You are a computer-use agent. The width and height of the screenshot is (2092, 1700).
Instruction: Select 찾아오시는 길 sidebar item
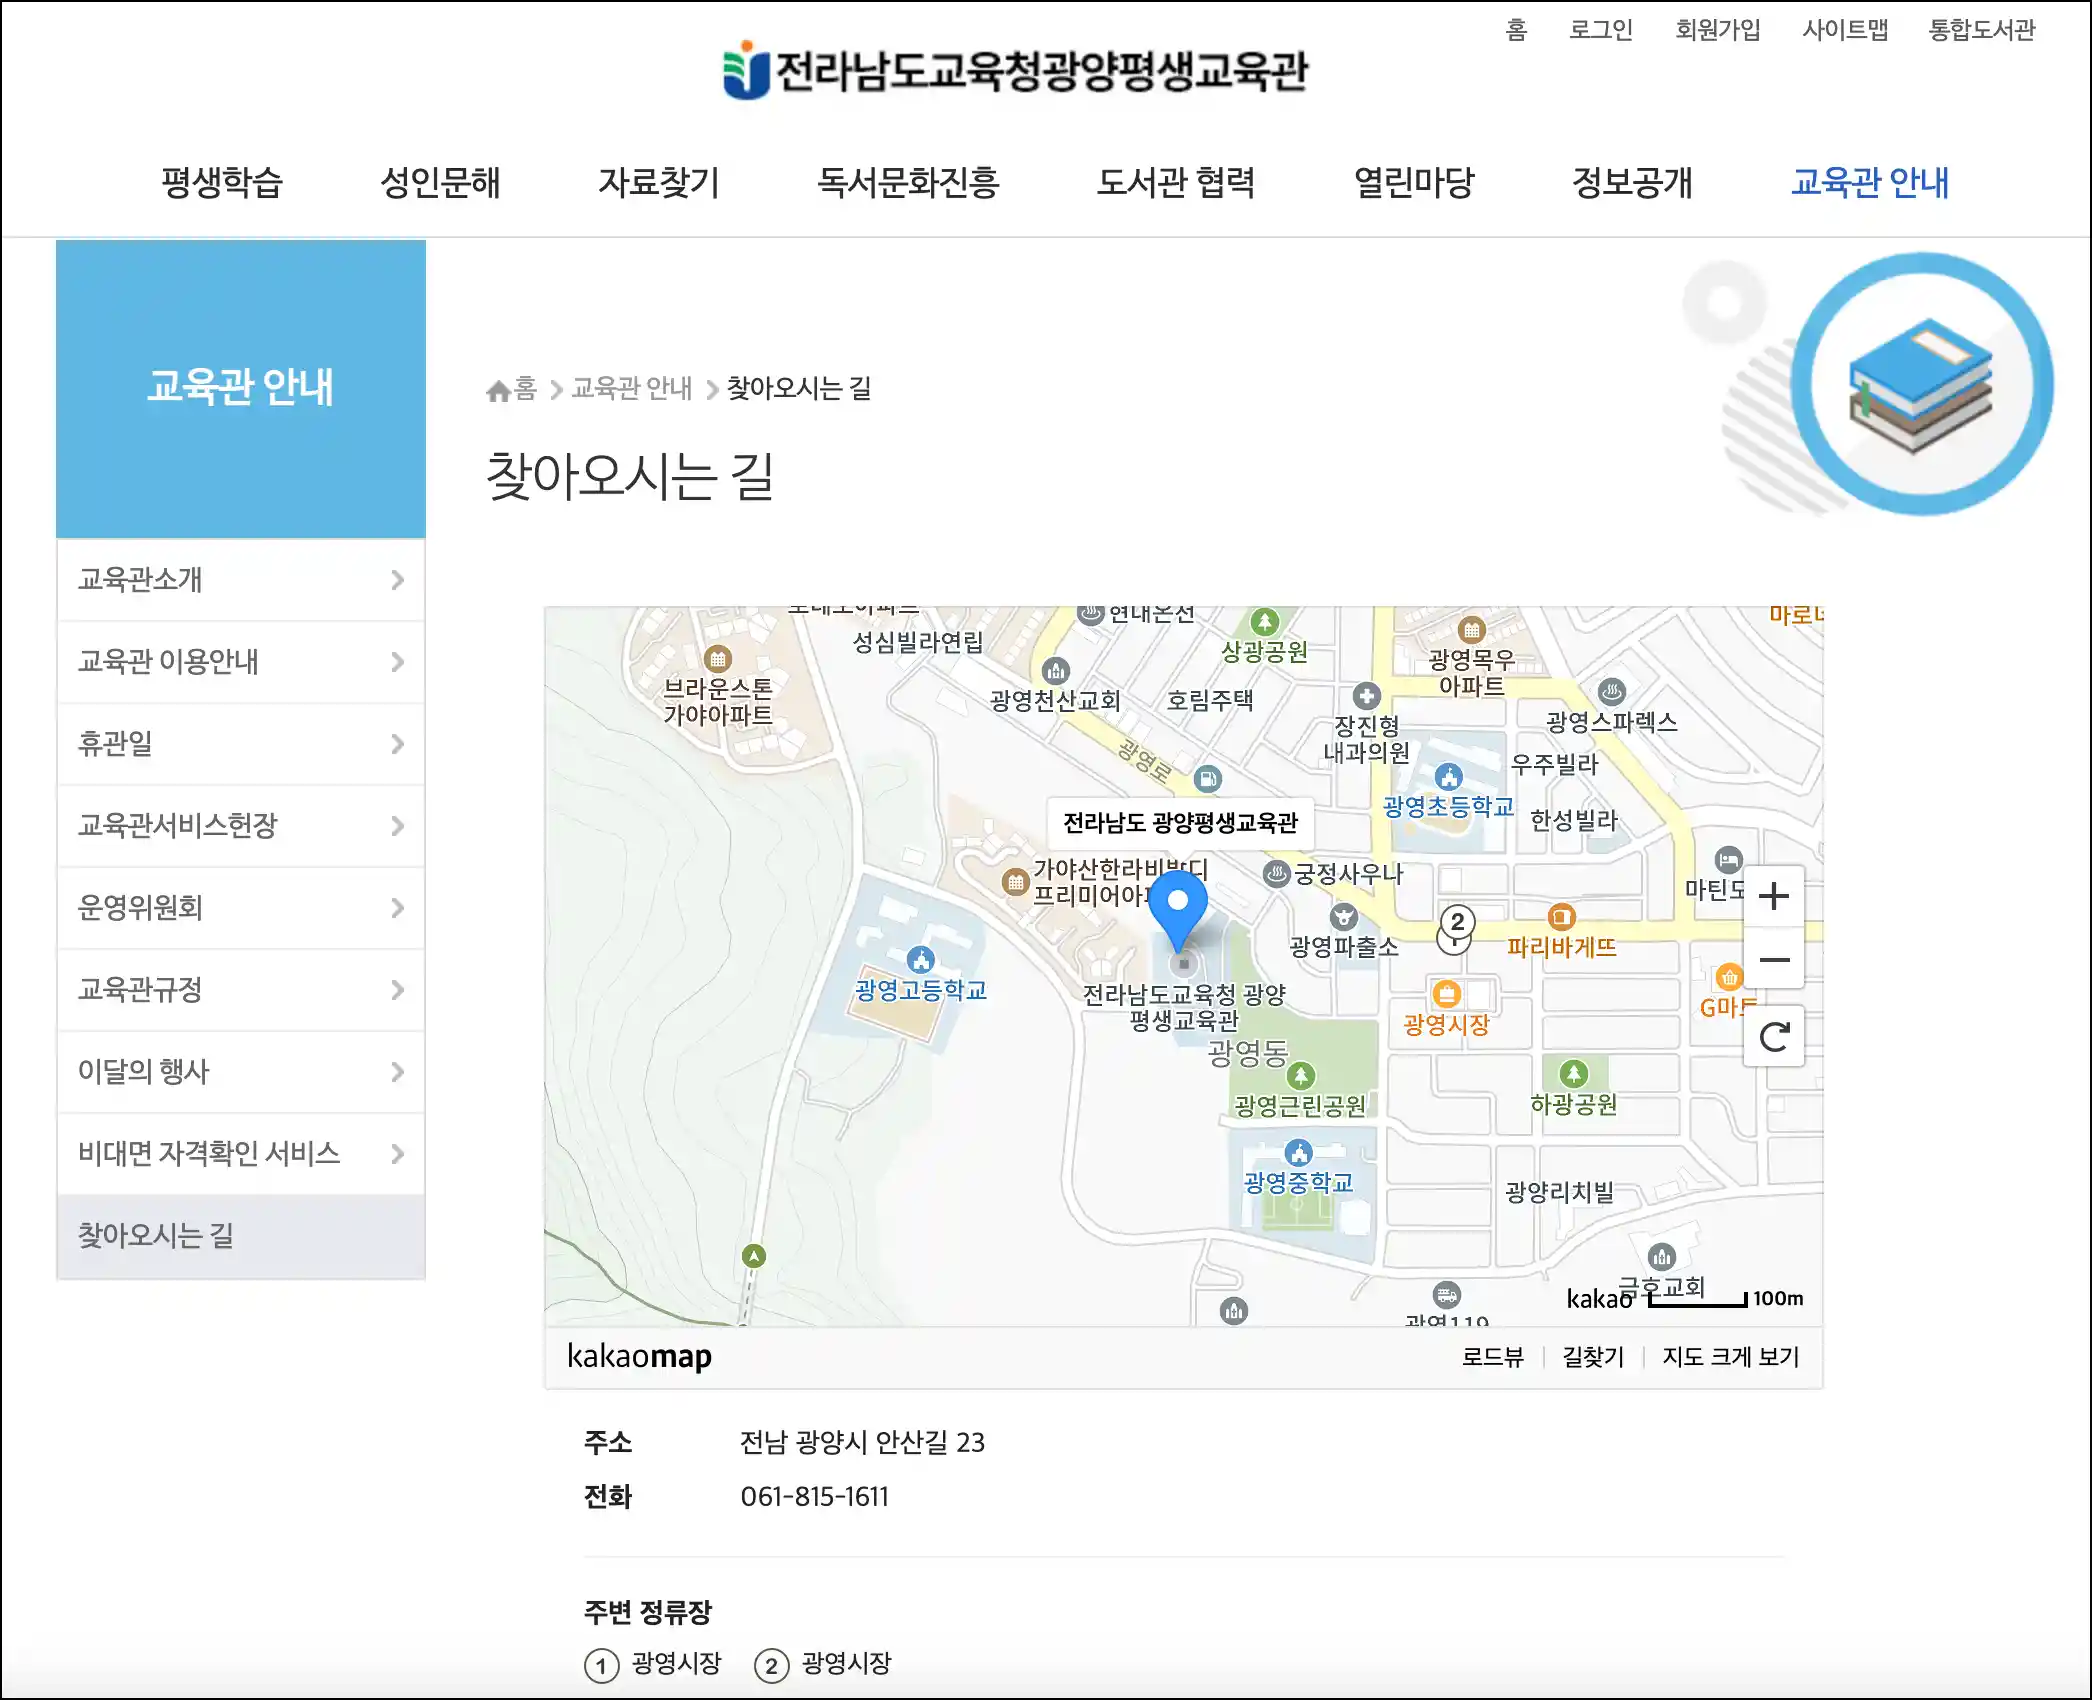pyautogui.click(x=156, y=1236)
